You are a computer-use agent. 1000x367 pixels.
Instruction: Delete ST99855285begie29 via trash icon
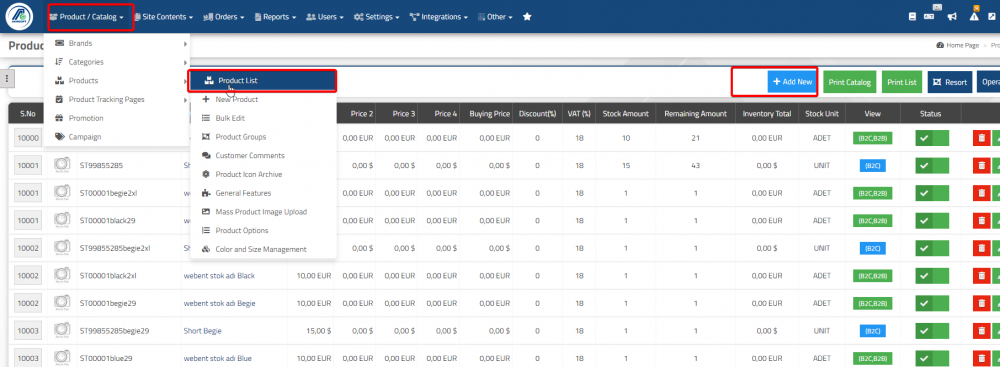pyautogui.click(x=981, y=331)
